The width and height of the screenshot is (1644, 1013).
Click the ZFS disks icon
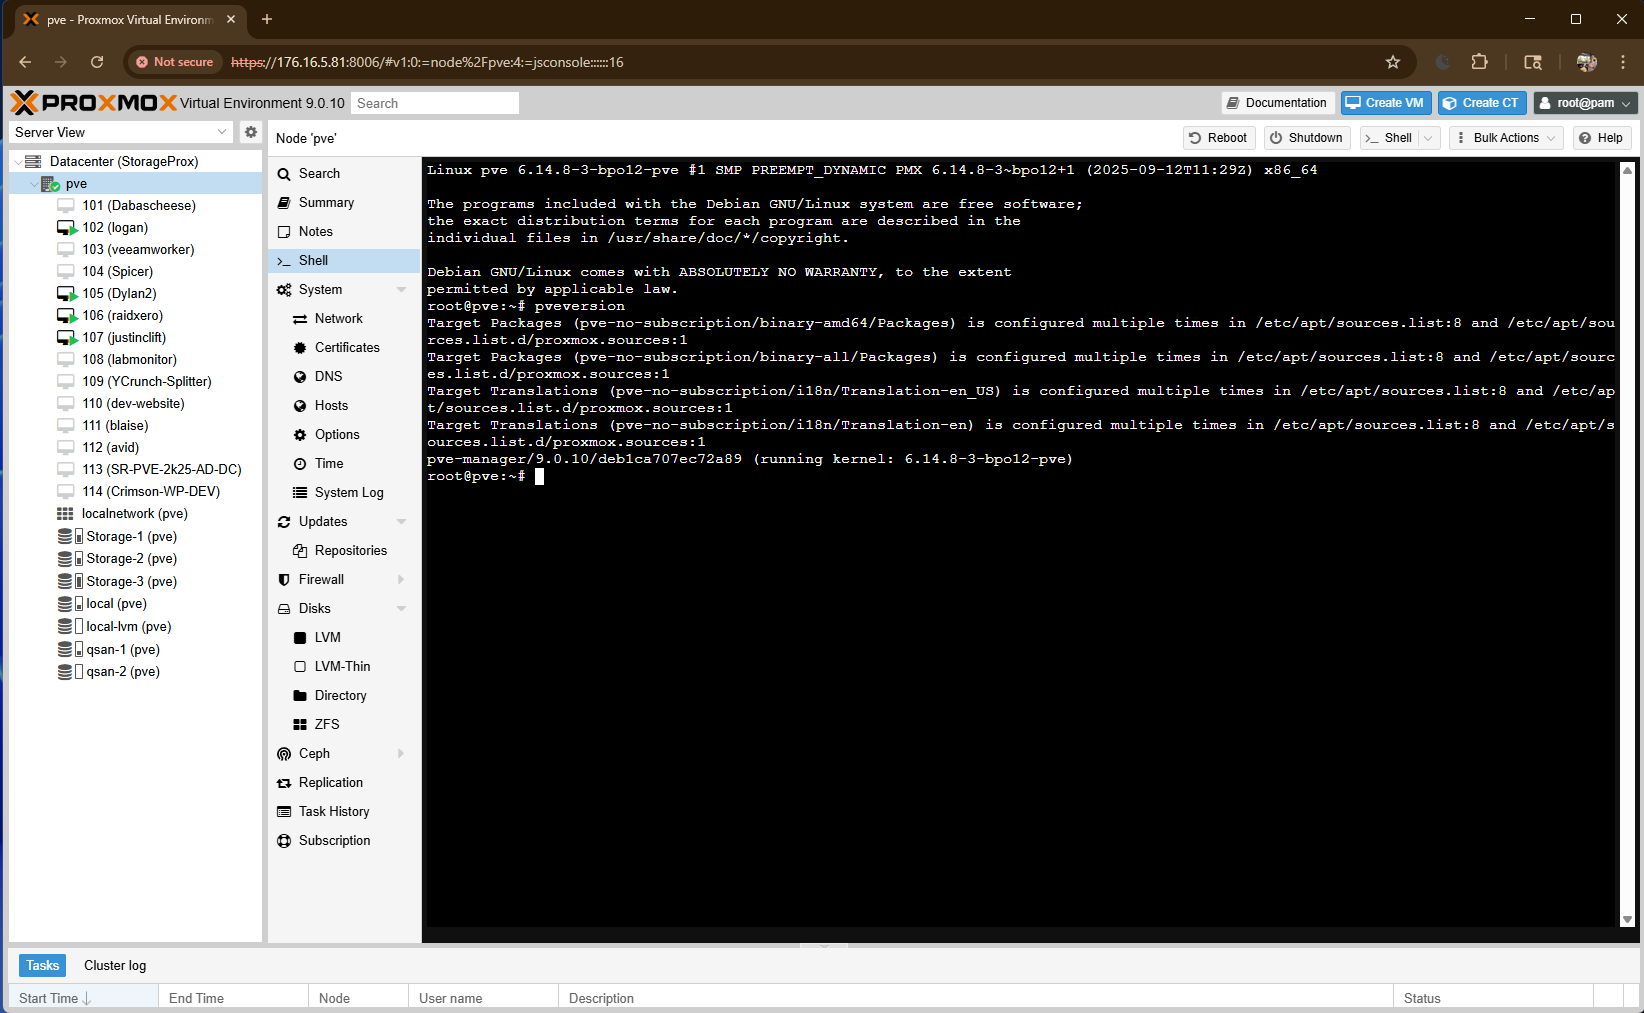click(300, 725)
